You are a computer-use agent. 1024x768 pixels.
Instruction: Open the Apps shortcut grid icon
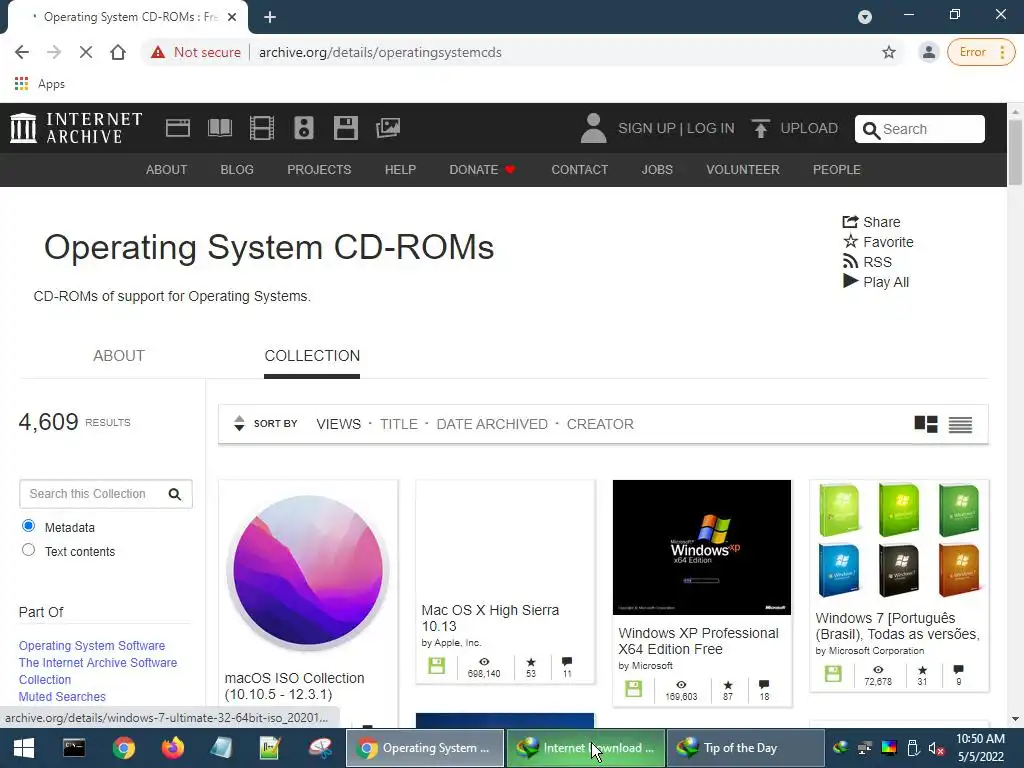coord(22,84)
